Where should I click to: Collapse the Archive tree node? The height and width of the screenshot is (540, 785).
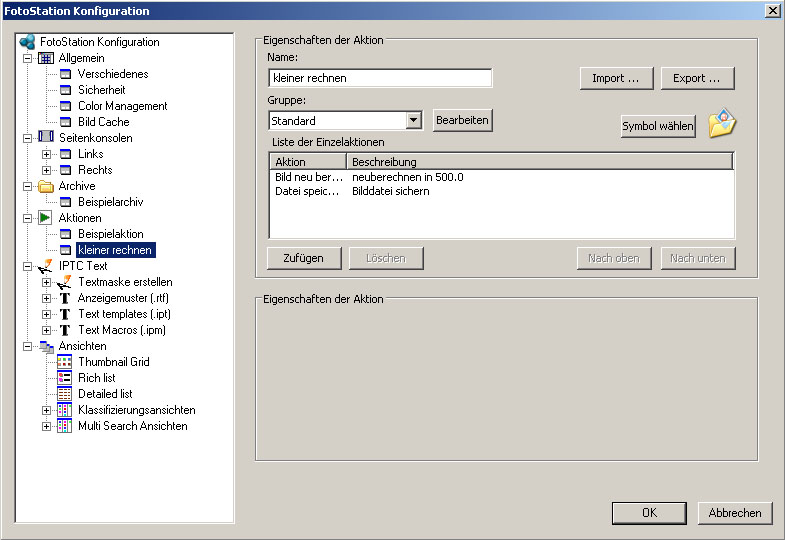[x=28, y=187]
